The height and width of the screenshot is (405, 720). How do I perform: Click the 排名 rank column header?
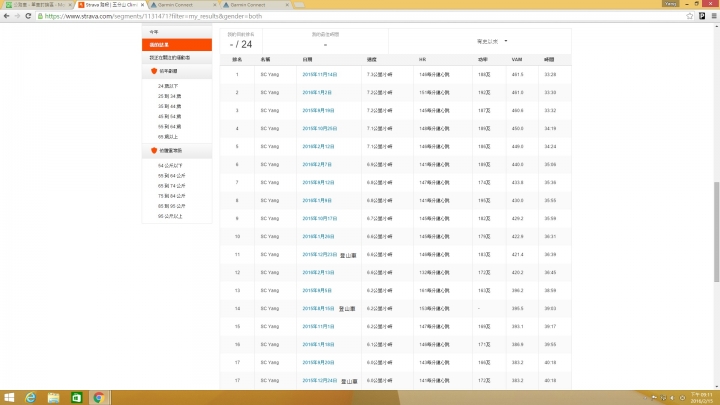[x=237, y=60]
